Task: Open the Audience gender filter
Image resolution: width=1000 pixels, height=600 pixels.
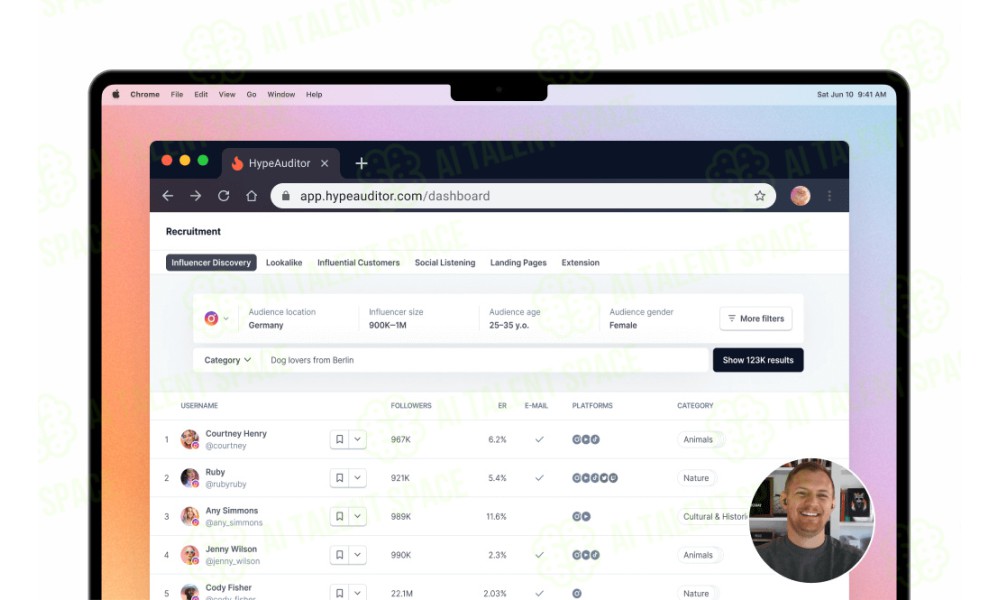Action: [x=641, y=318]
